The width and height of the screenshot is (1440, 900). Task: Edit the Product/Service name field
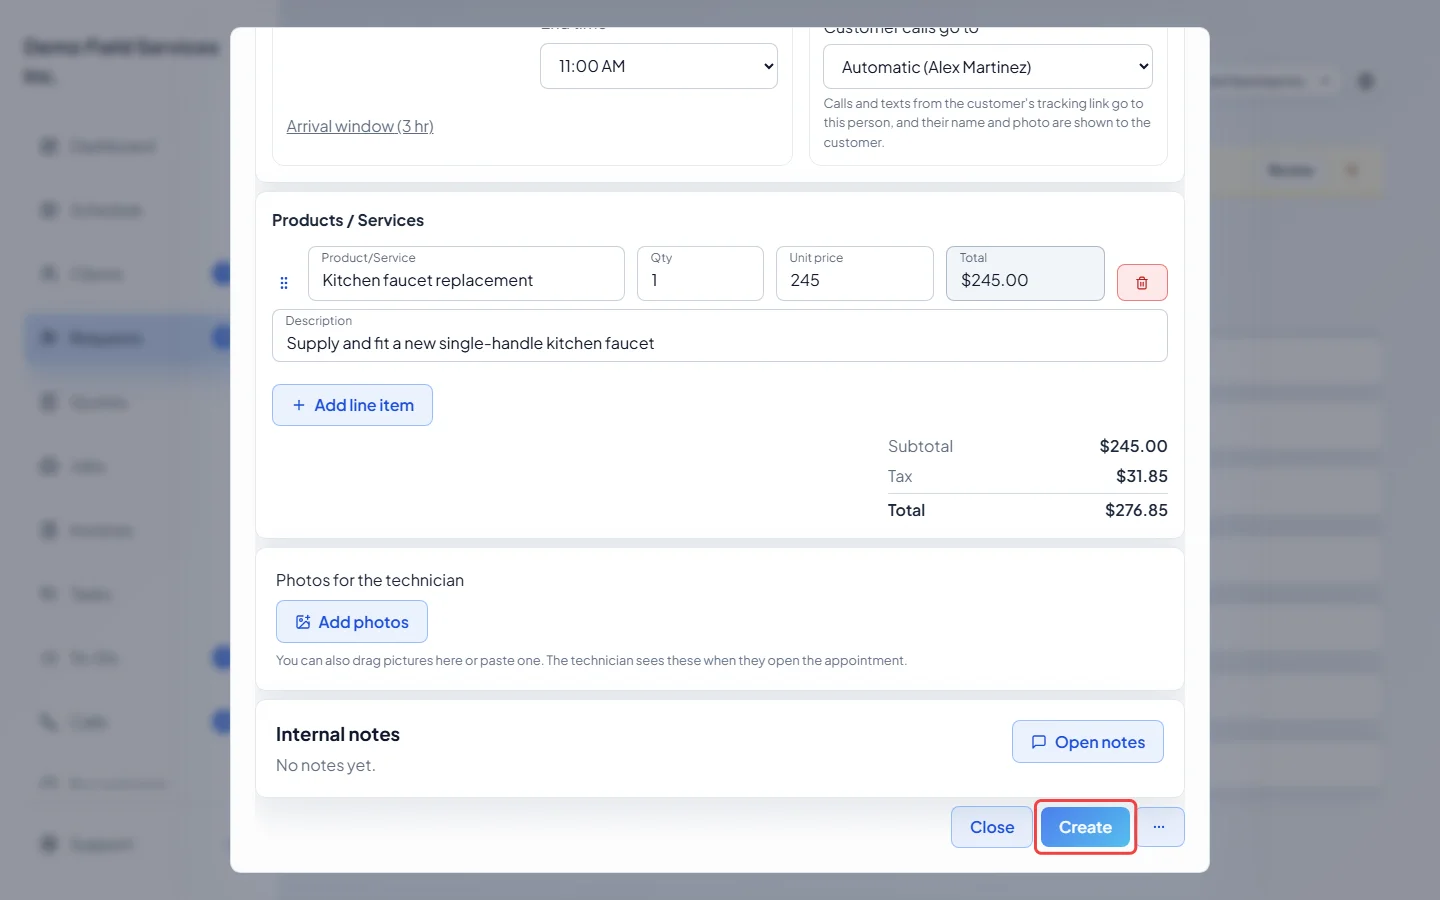click(466, 273)
